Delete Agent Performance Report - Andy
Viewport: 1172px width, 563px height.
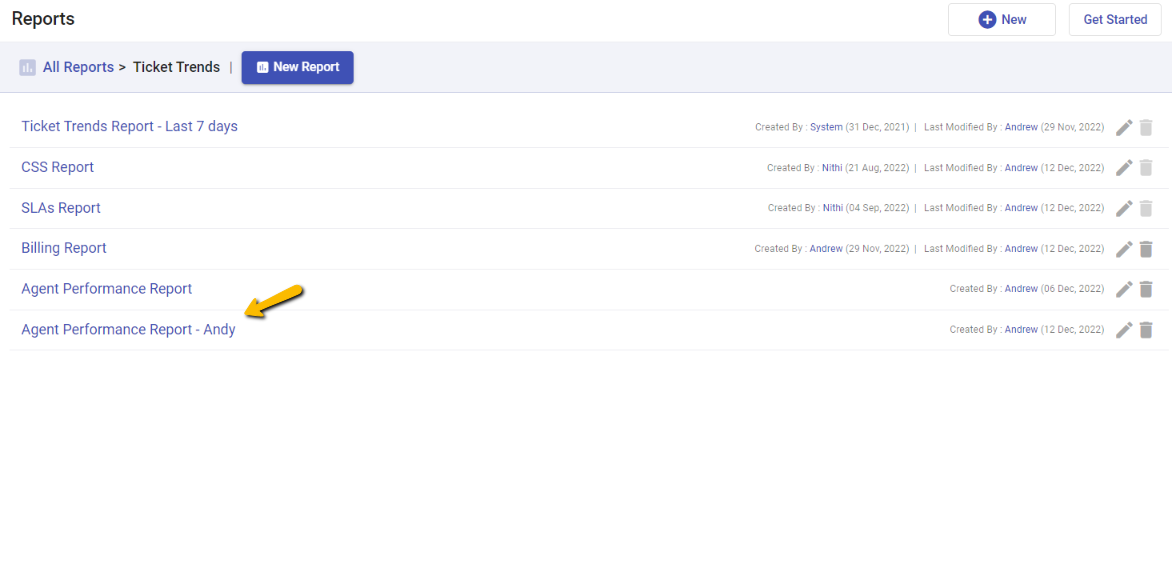(1146, 330)
